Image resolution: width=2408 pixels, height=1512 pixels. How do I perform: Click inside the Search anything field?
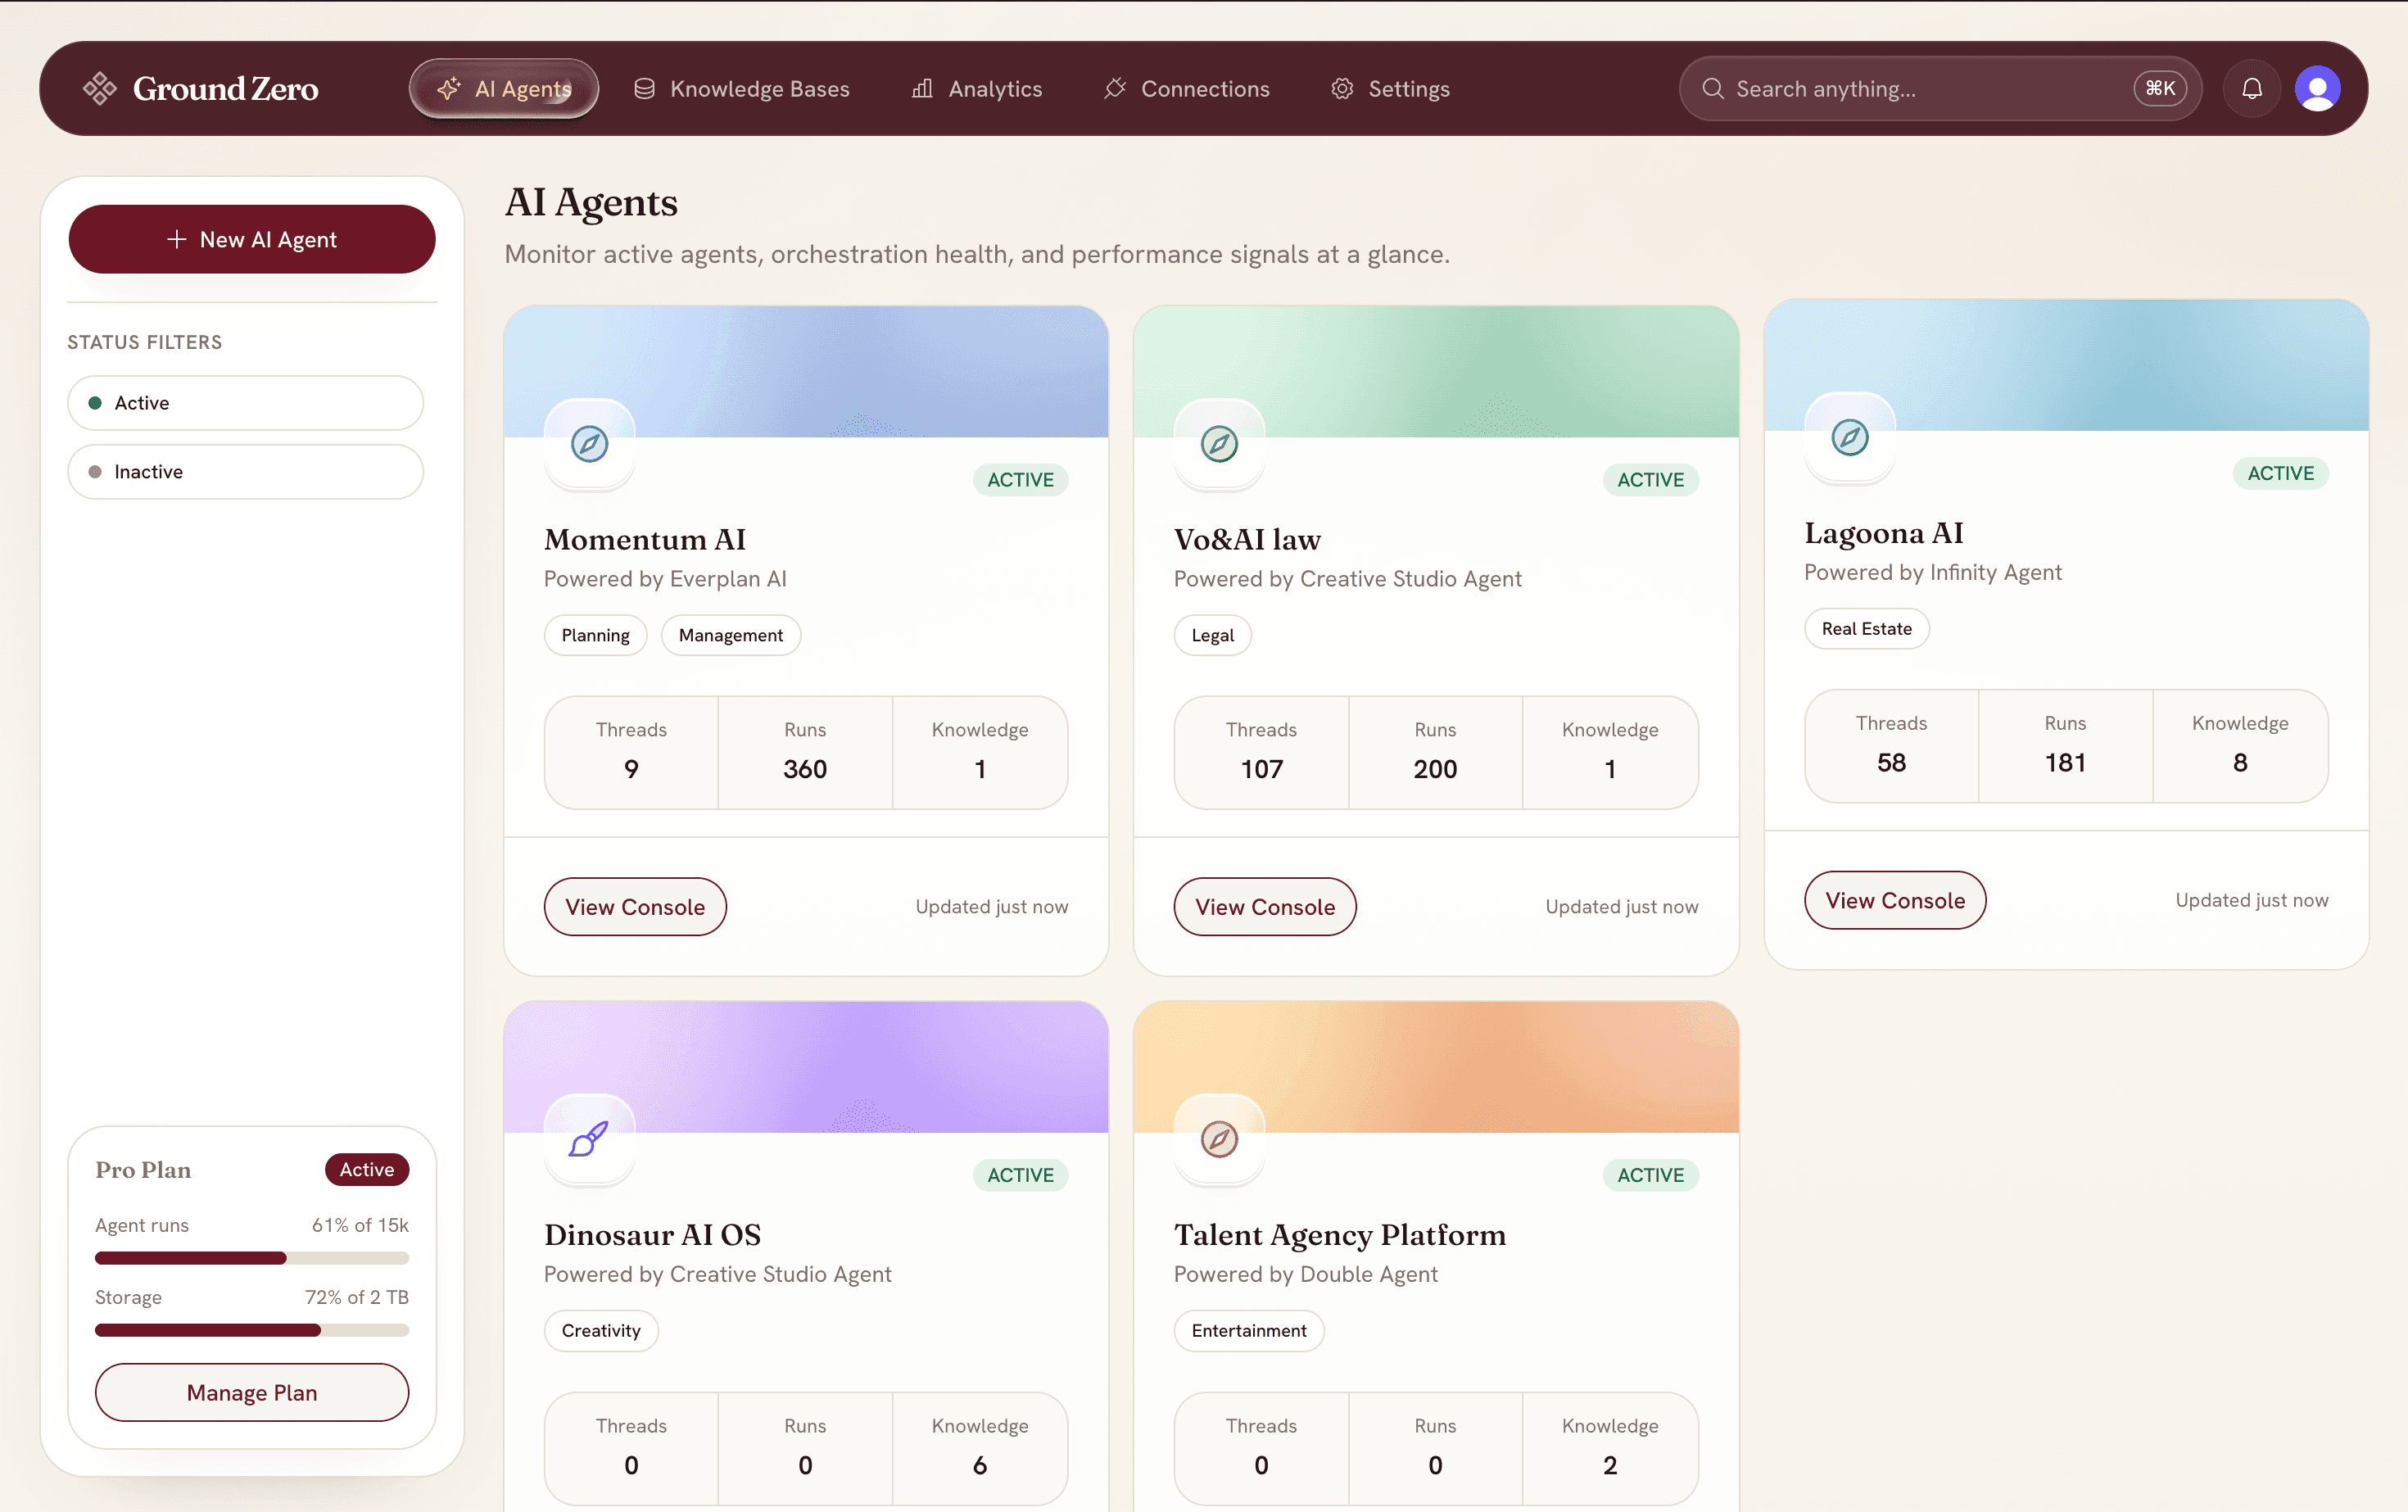(1900, 88)
